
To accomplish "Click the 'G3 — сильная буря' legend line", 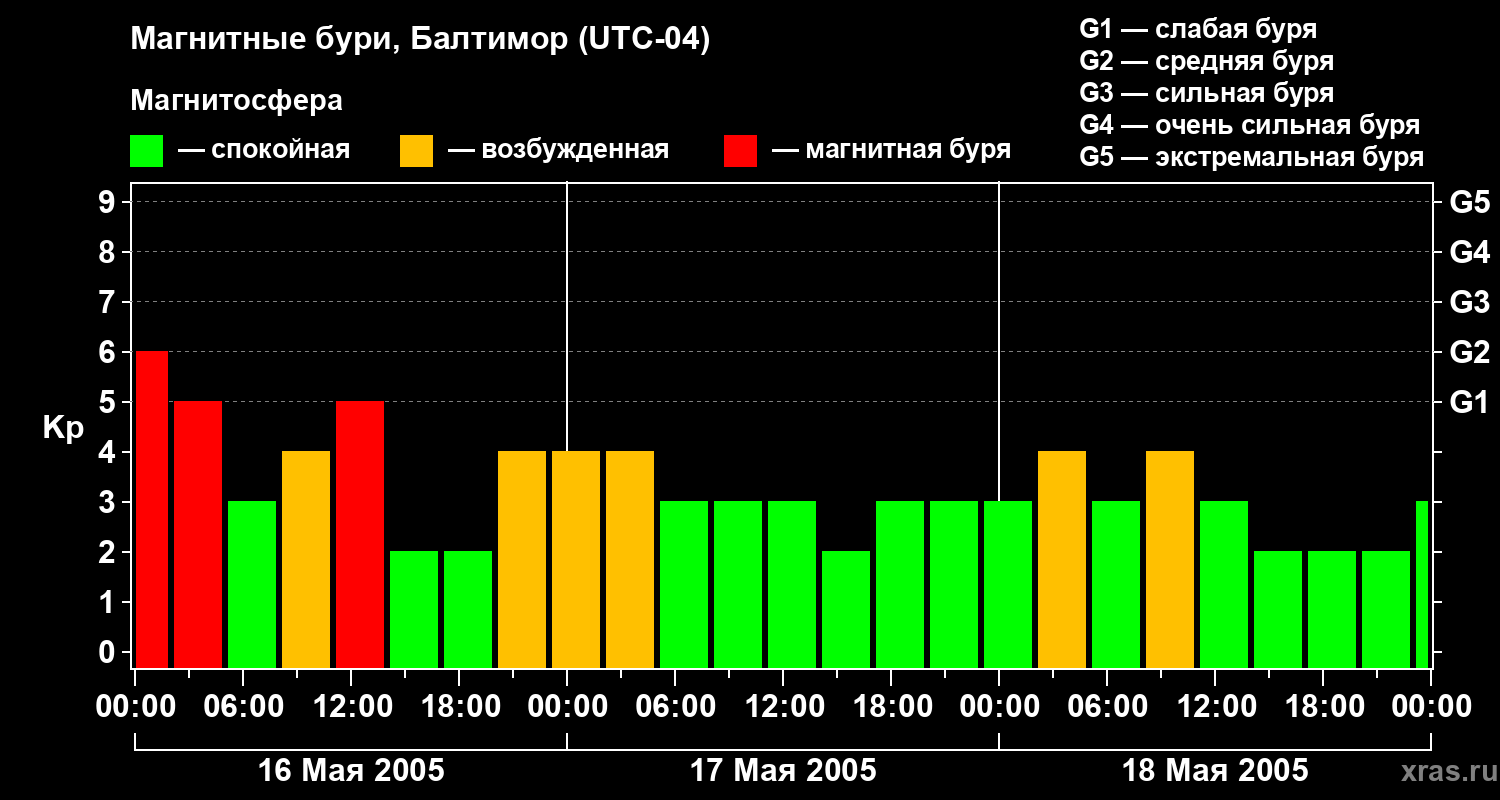I will [1207, 93].
